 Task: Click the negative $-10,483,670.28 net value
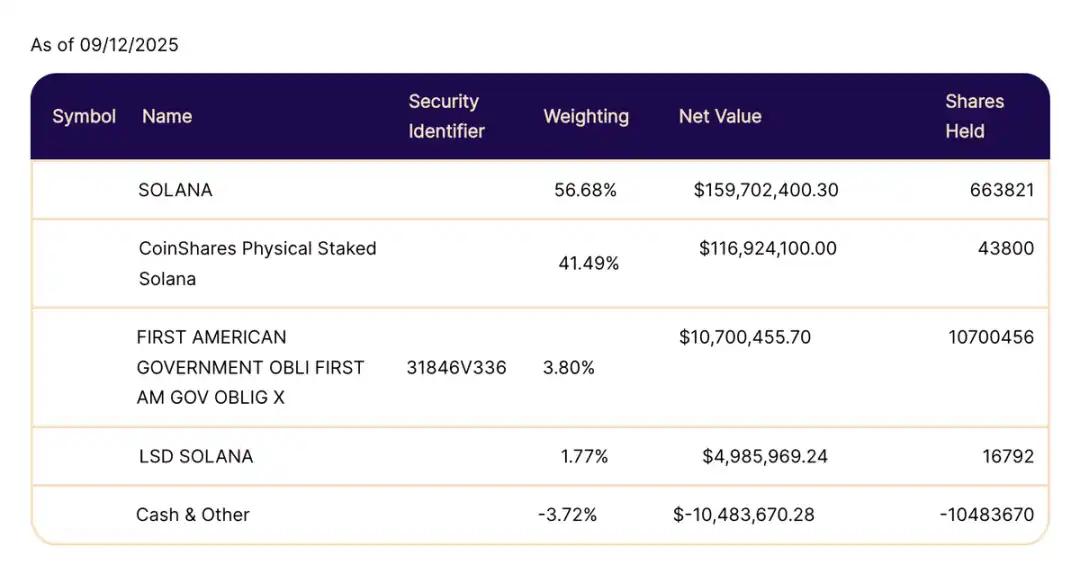pyautogui.click(x=744, y=515)
